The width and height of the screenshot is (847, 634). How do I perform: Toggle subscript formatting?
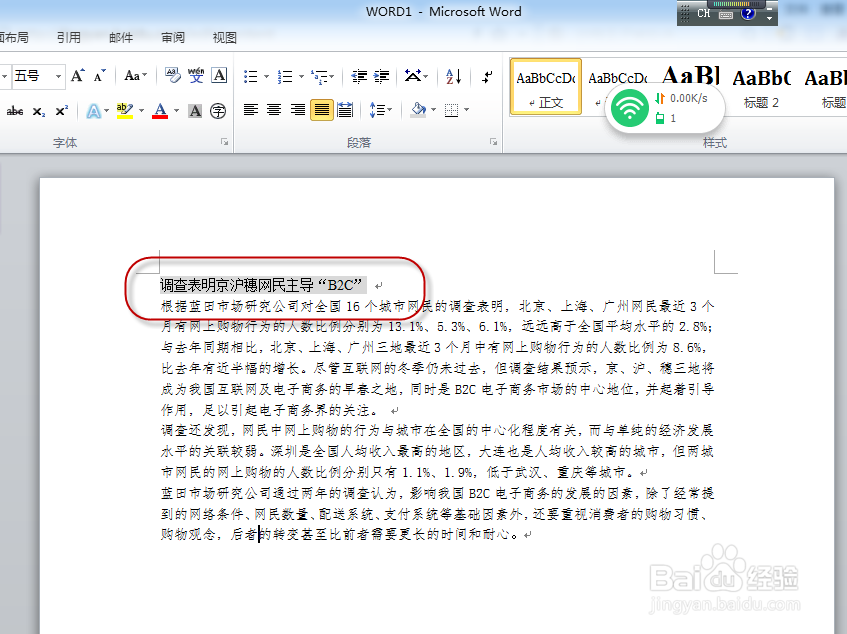38,112
